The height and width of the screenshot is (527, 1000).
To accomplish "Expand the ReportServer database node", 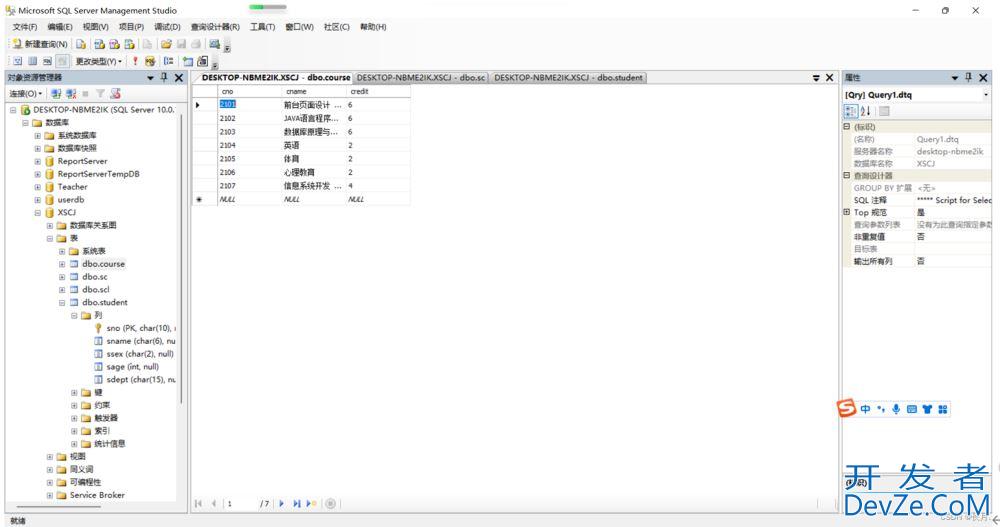I will coord(38,161).
